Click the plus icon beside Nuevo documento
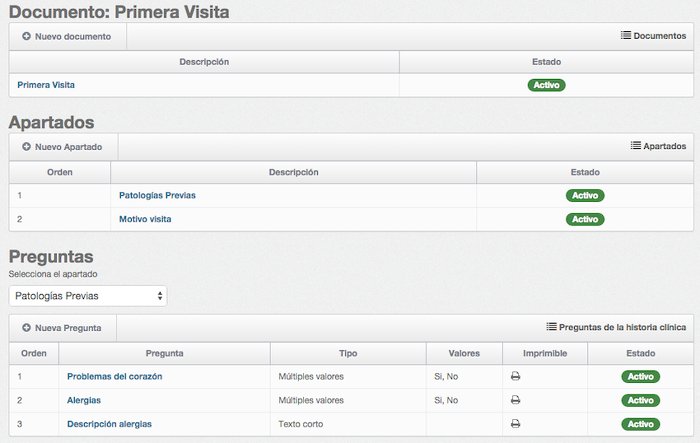This screenshot has width=700, height=443. (x=26, y=36)
